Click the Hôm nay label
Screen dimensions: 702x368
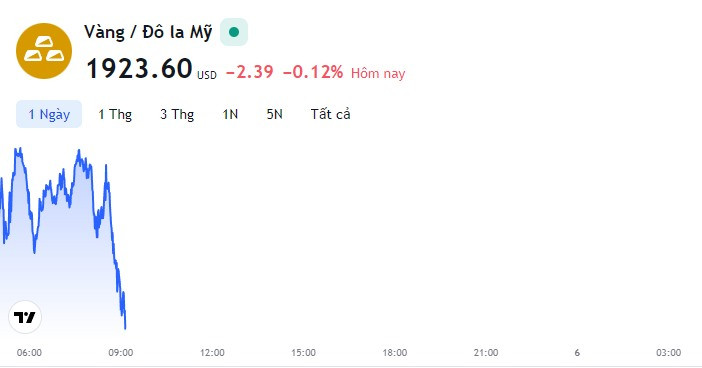coord(378,73)
